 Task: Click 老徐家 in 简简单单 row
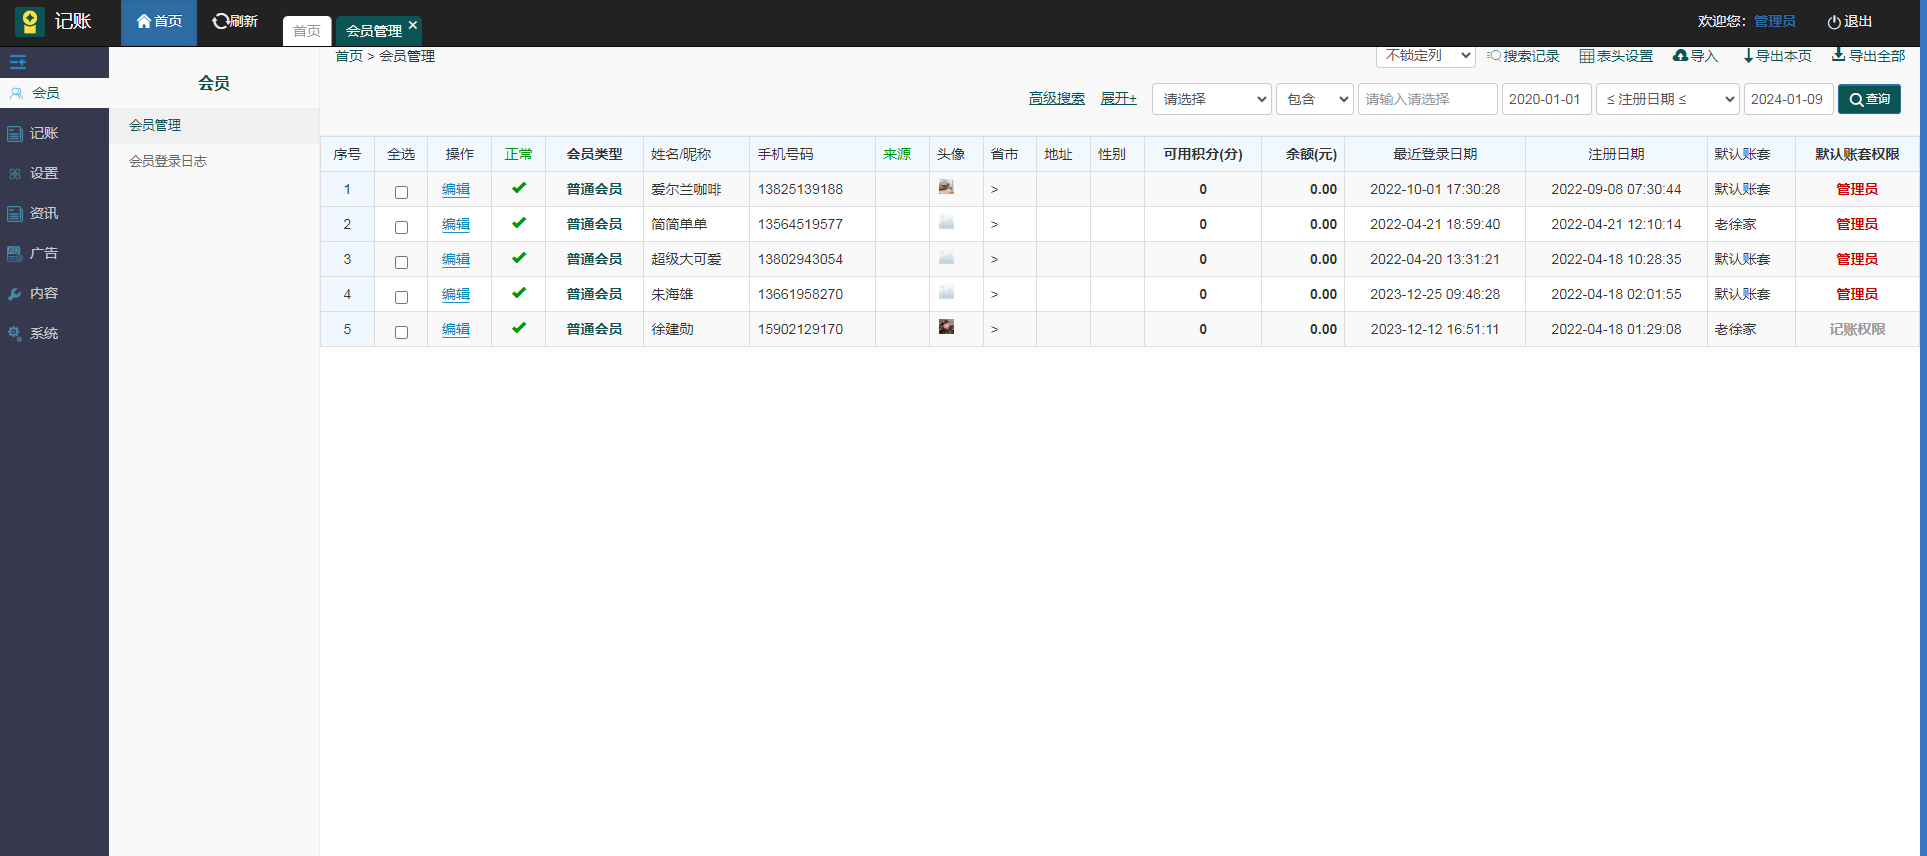point(1735,224)
